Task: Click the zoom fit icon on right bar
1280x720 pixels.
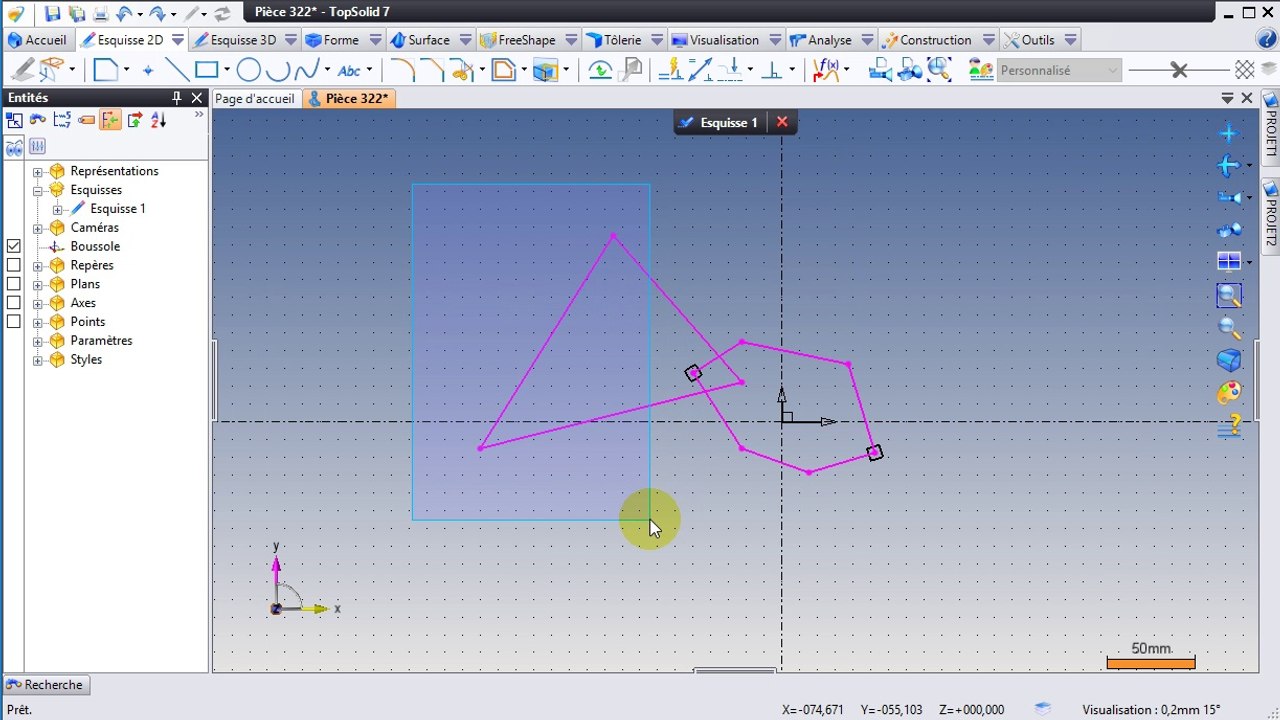Action: pos(1229,296)
